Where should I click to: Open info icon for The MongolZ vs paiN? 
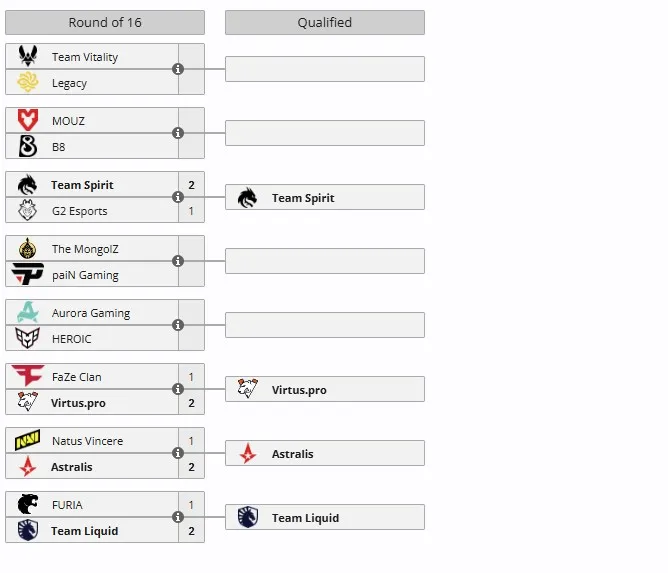[178, 261]
